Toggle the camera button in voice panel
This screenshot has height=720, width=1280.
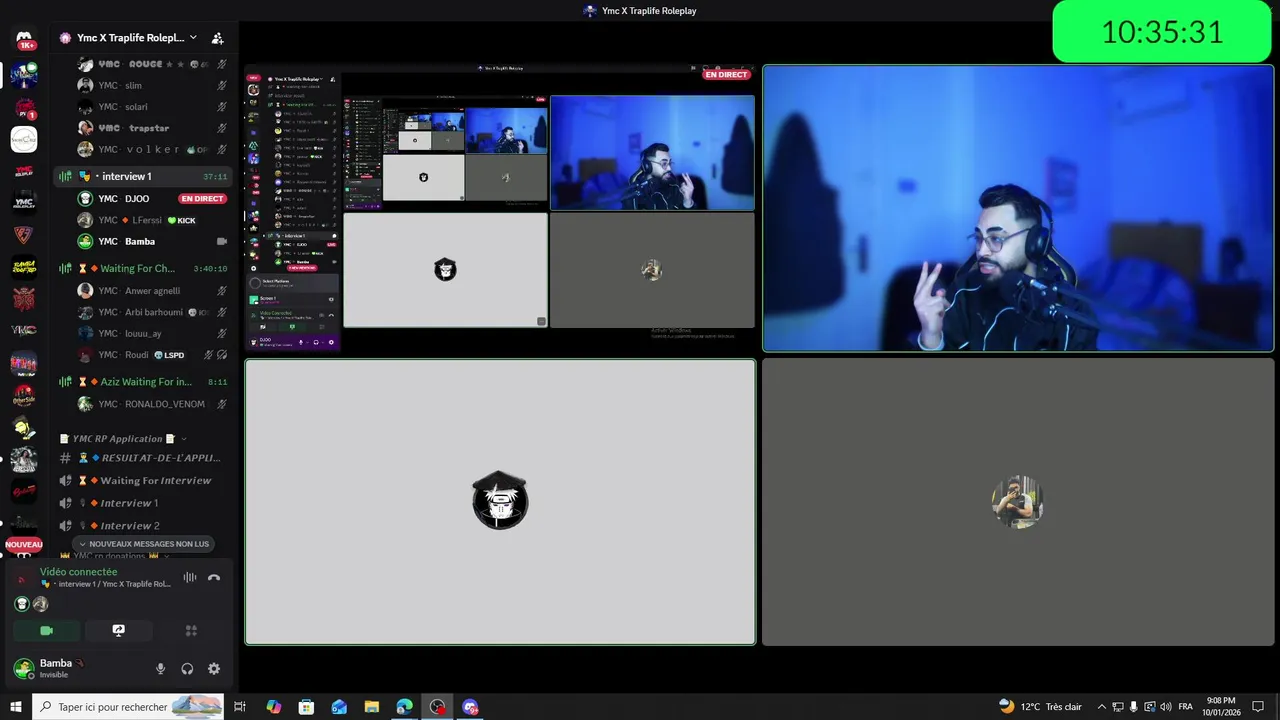(x=46, y=630)
